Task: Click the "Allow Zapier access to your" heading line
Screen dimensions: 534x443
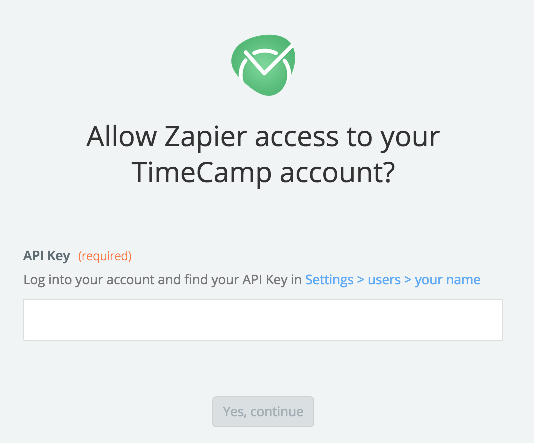Action: tap(263, 137)
